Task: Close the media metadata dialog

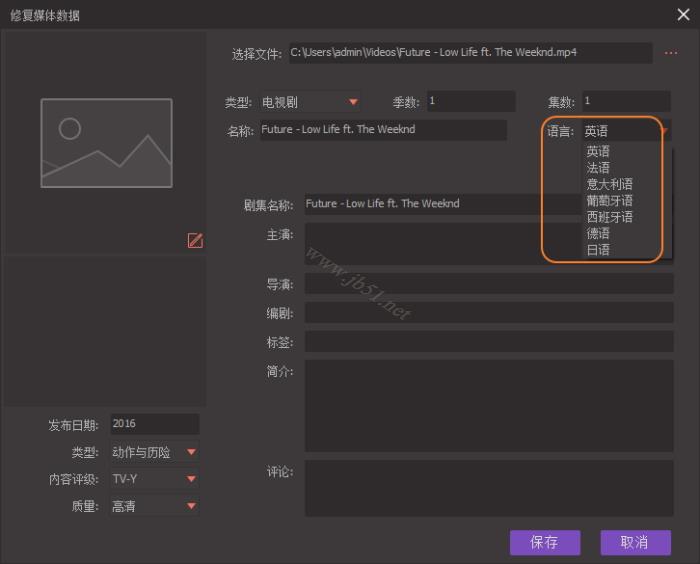Action: [683, 15]
